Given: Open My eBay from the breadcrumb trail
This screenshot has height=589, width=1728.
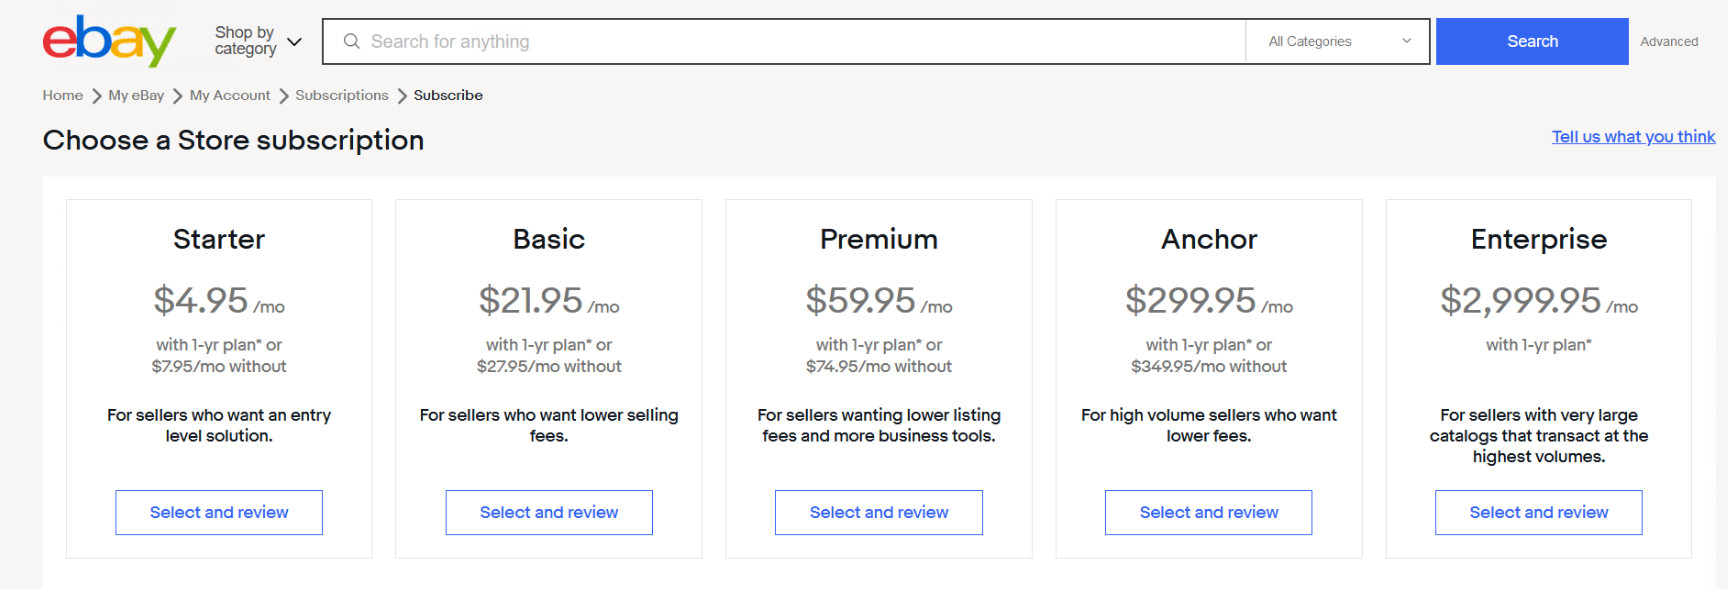Looking at the screenshot, I should (135, 95).
